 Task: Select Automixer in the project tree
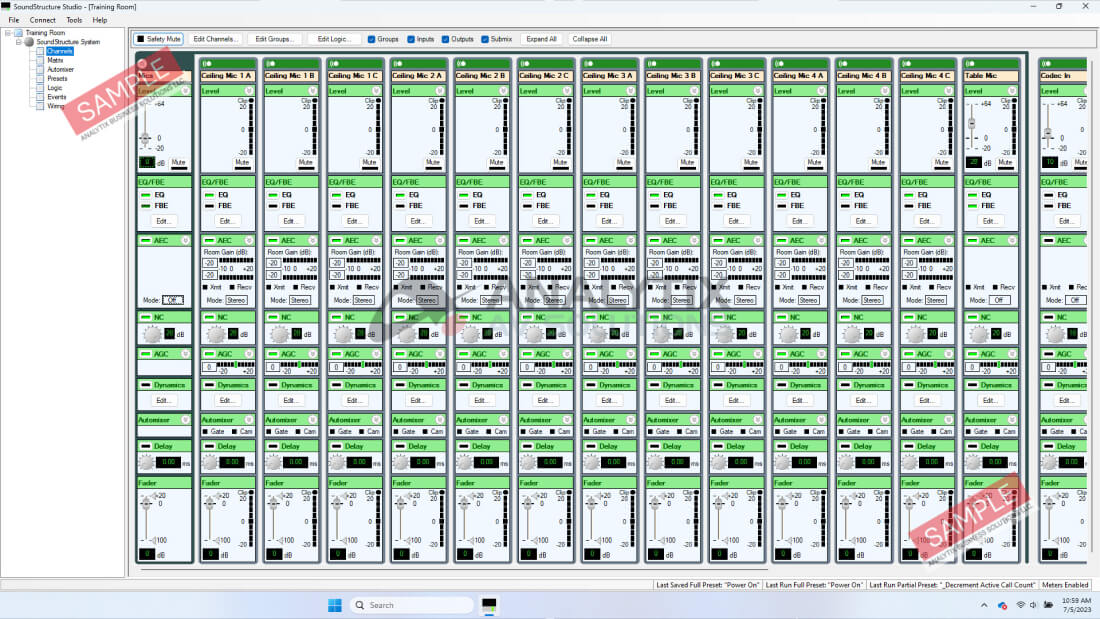(60, 69)
